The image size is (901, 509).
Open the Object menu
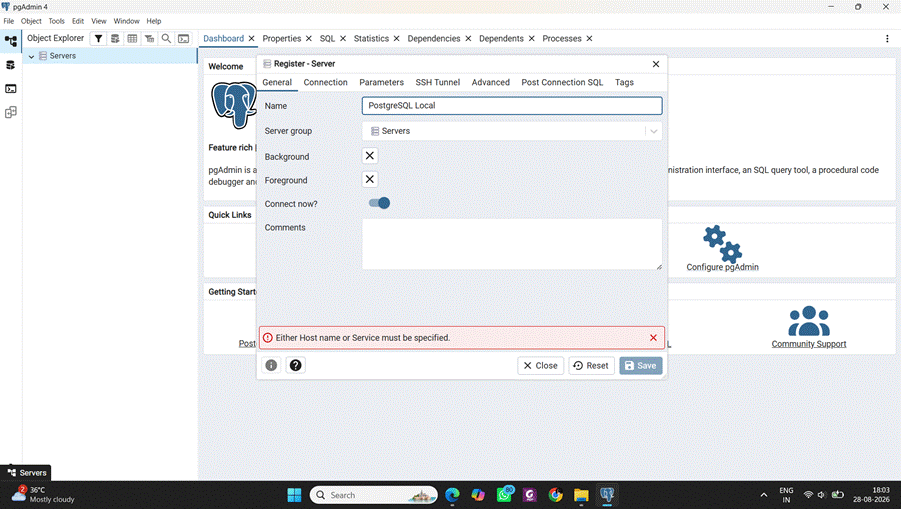pyautogui.click(x=31, y=21)
